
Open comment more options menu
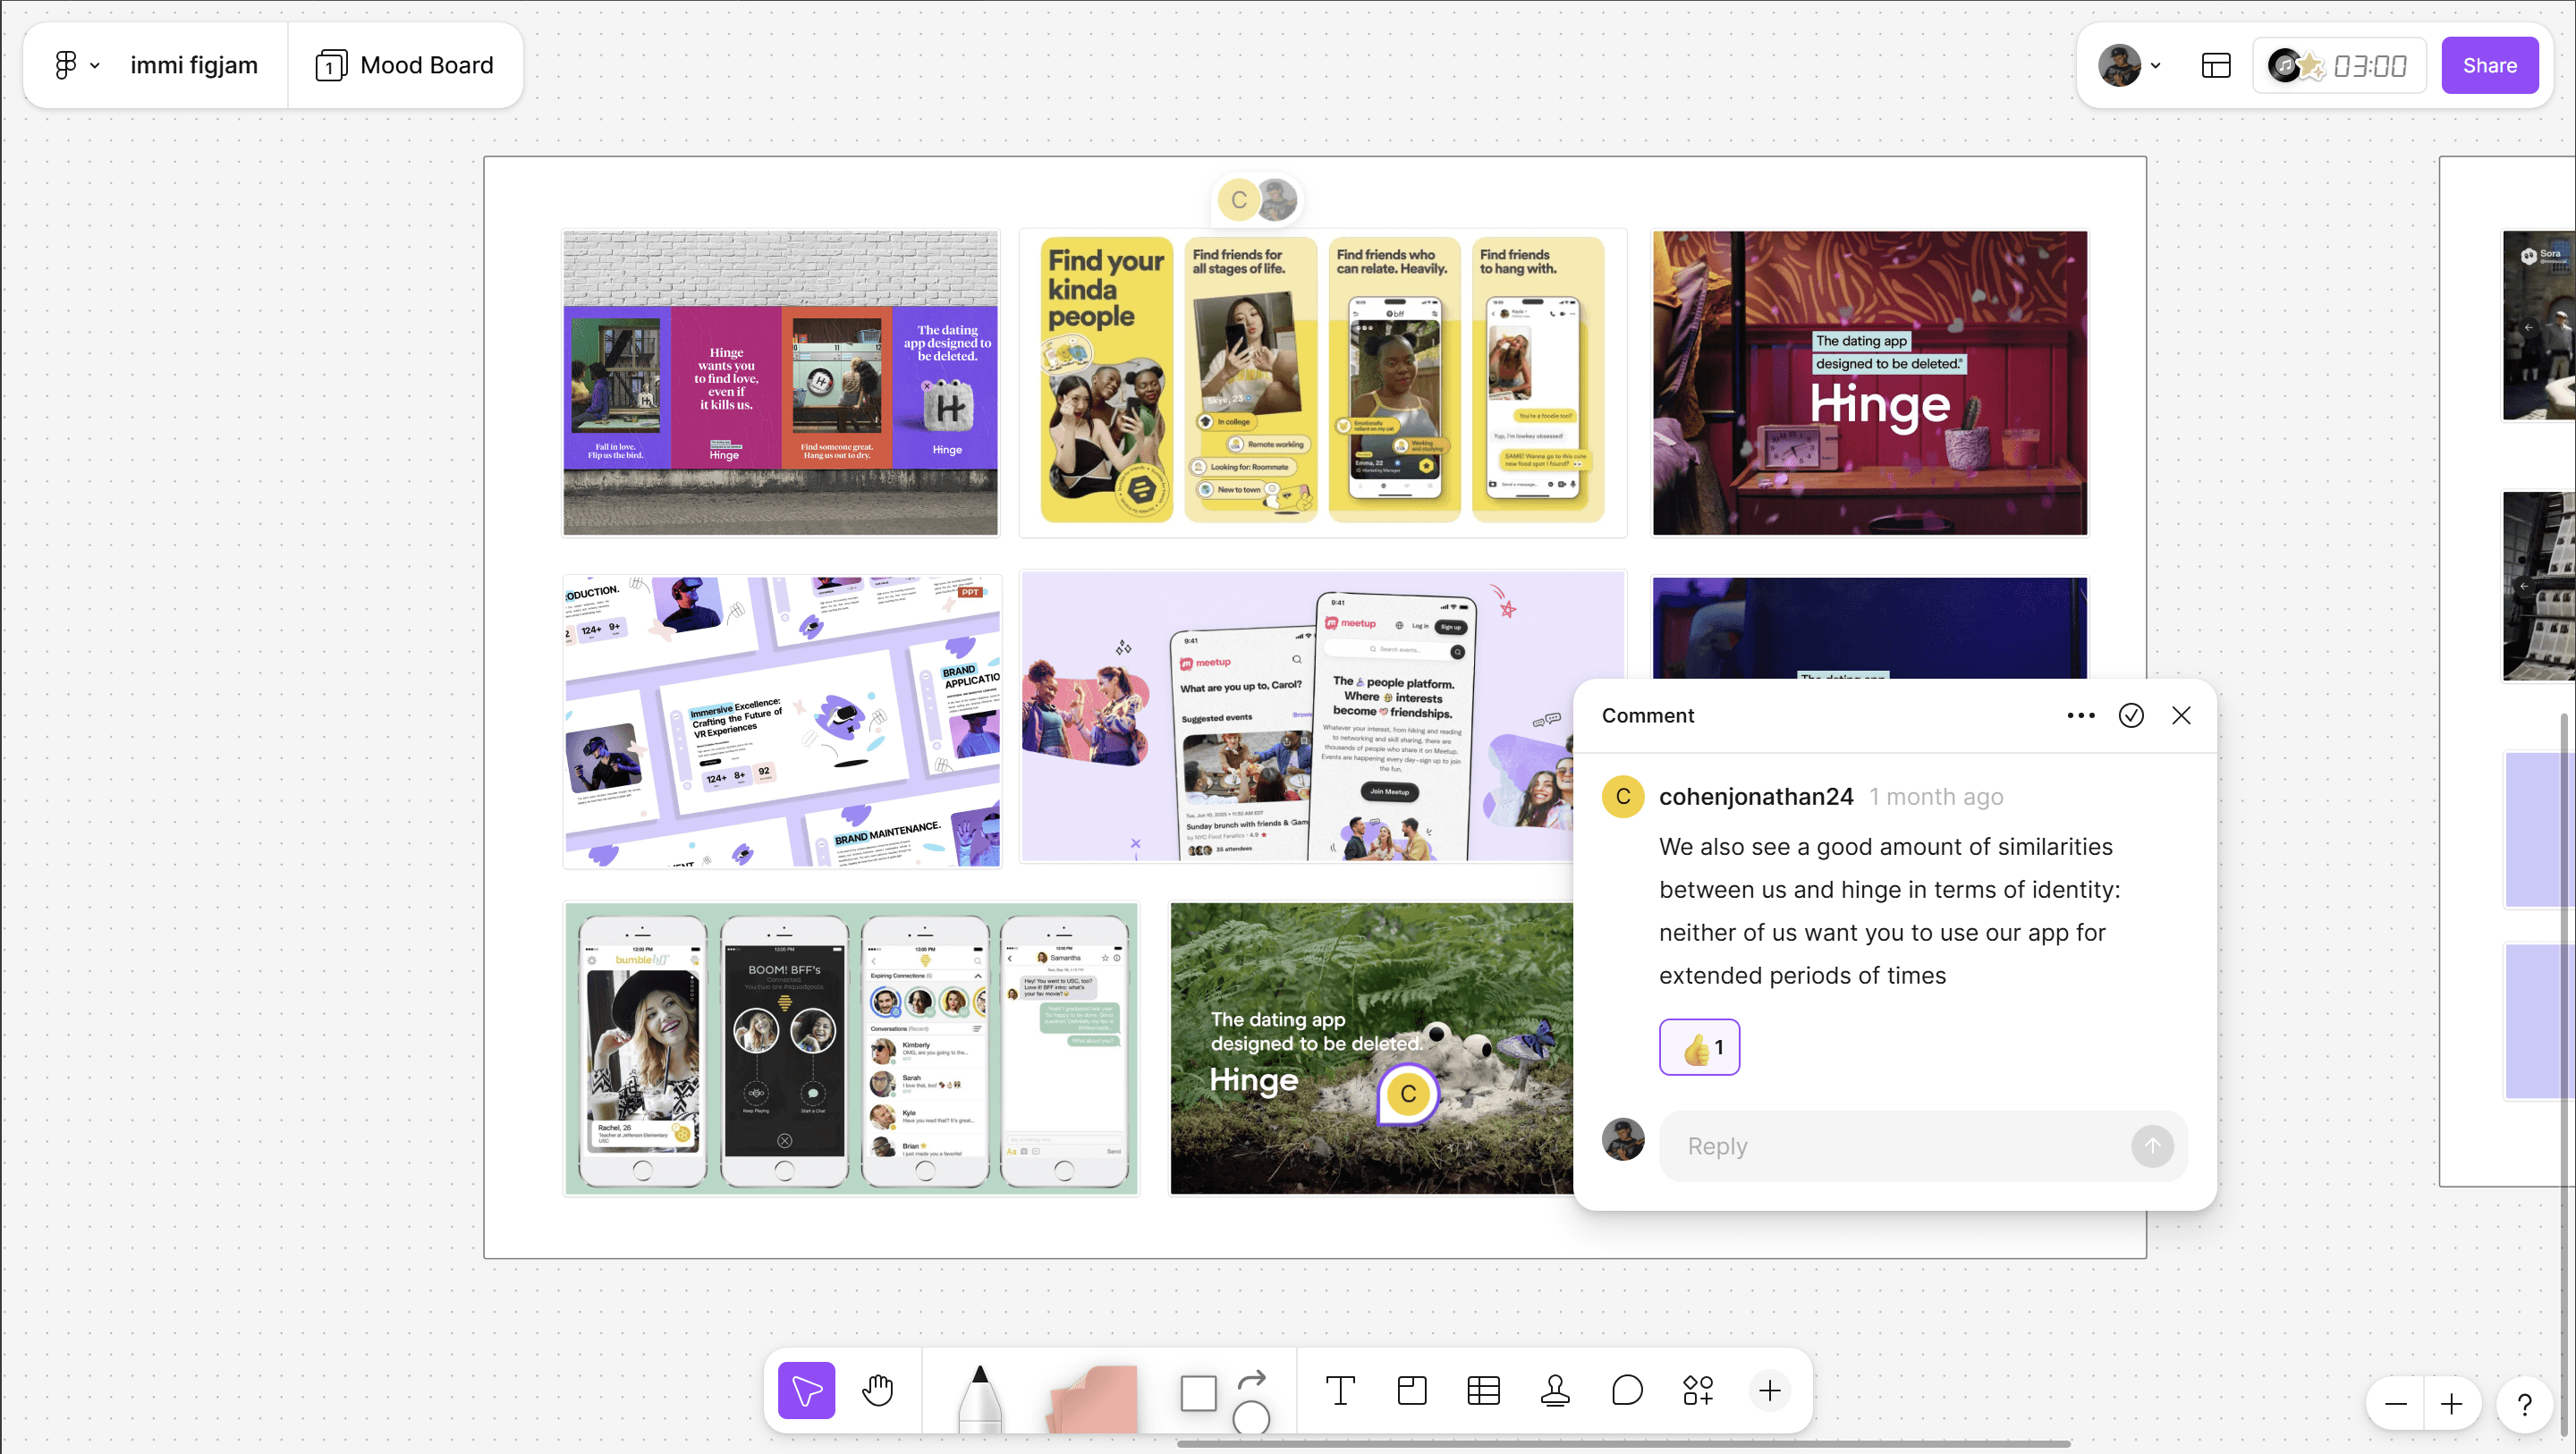[x=2080, y=715]
